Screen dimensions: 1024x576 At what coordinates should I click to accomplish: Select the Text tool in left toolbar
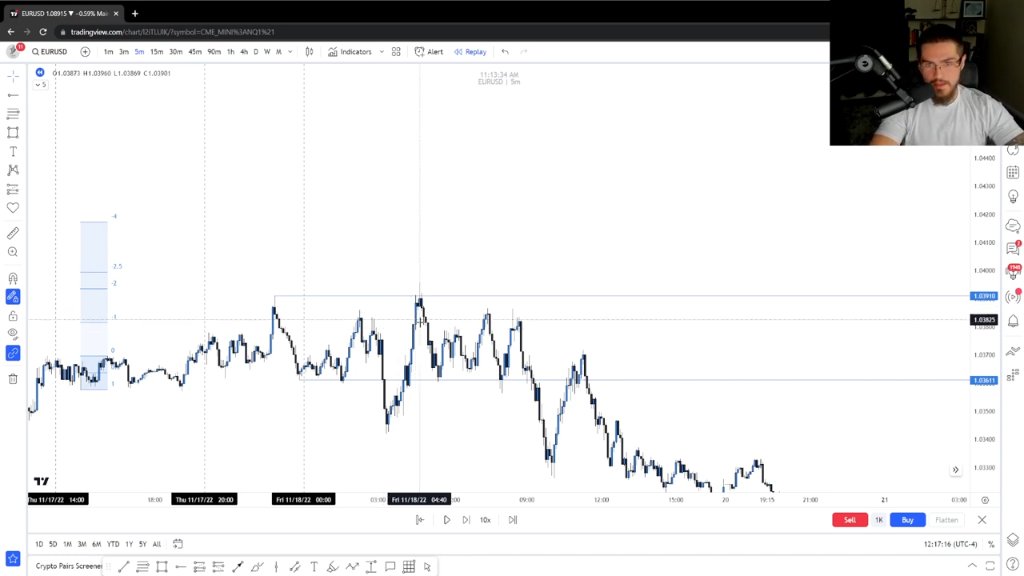pyautogui.click(x=12, y=152)
